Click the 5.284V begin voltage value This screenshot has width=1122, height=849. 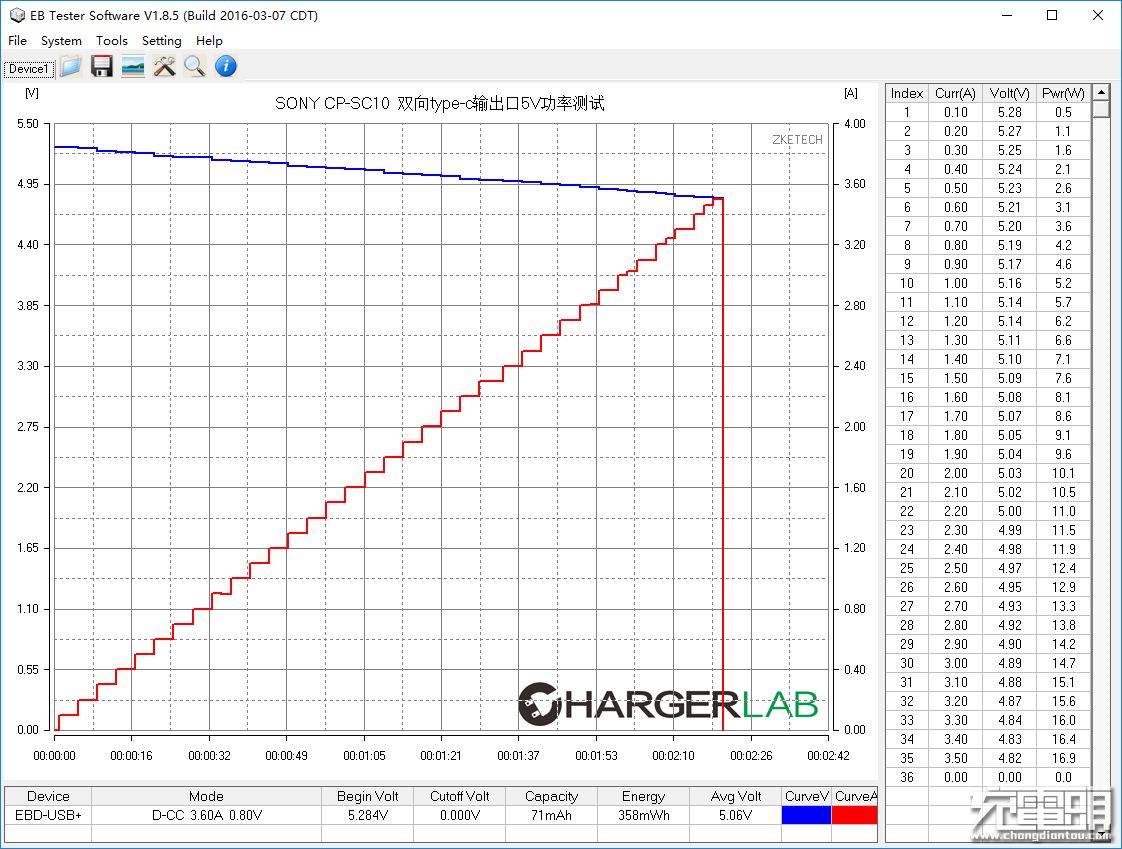(x=367, y=815)
